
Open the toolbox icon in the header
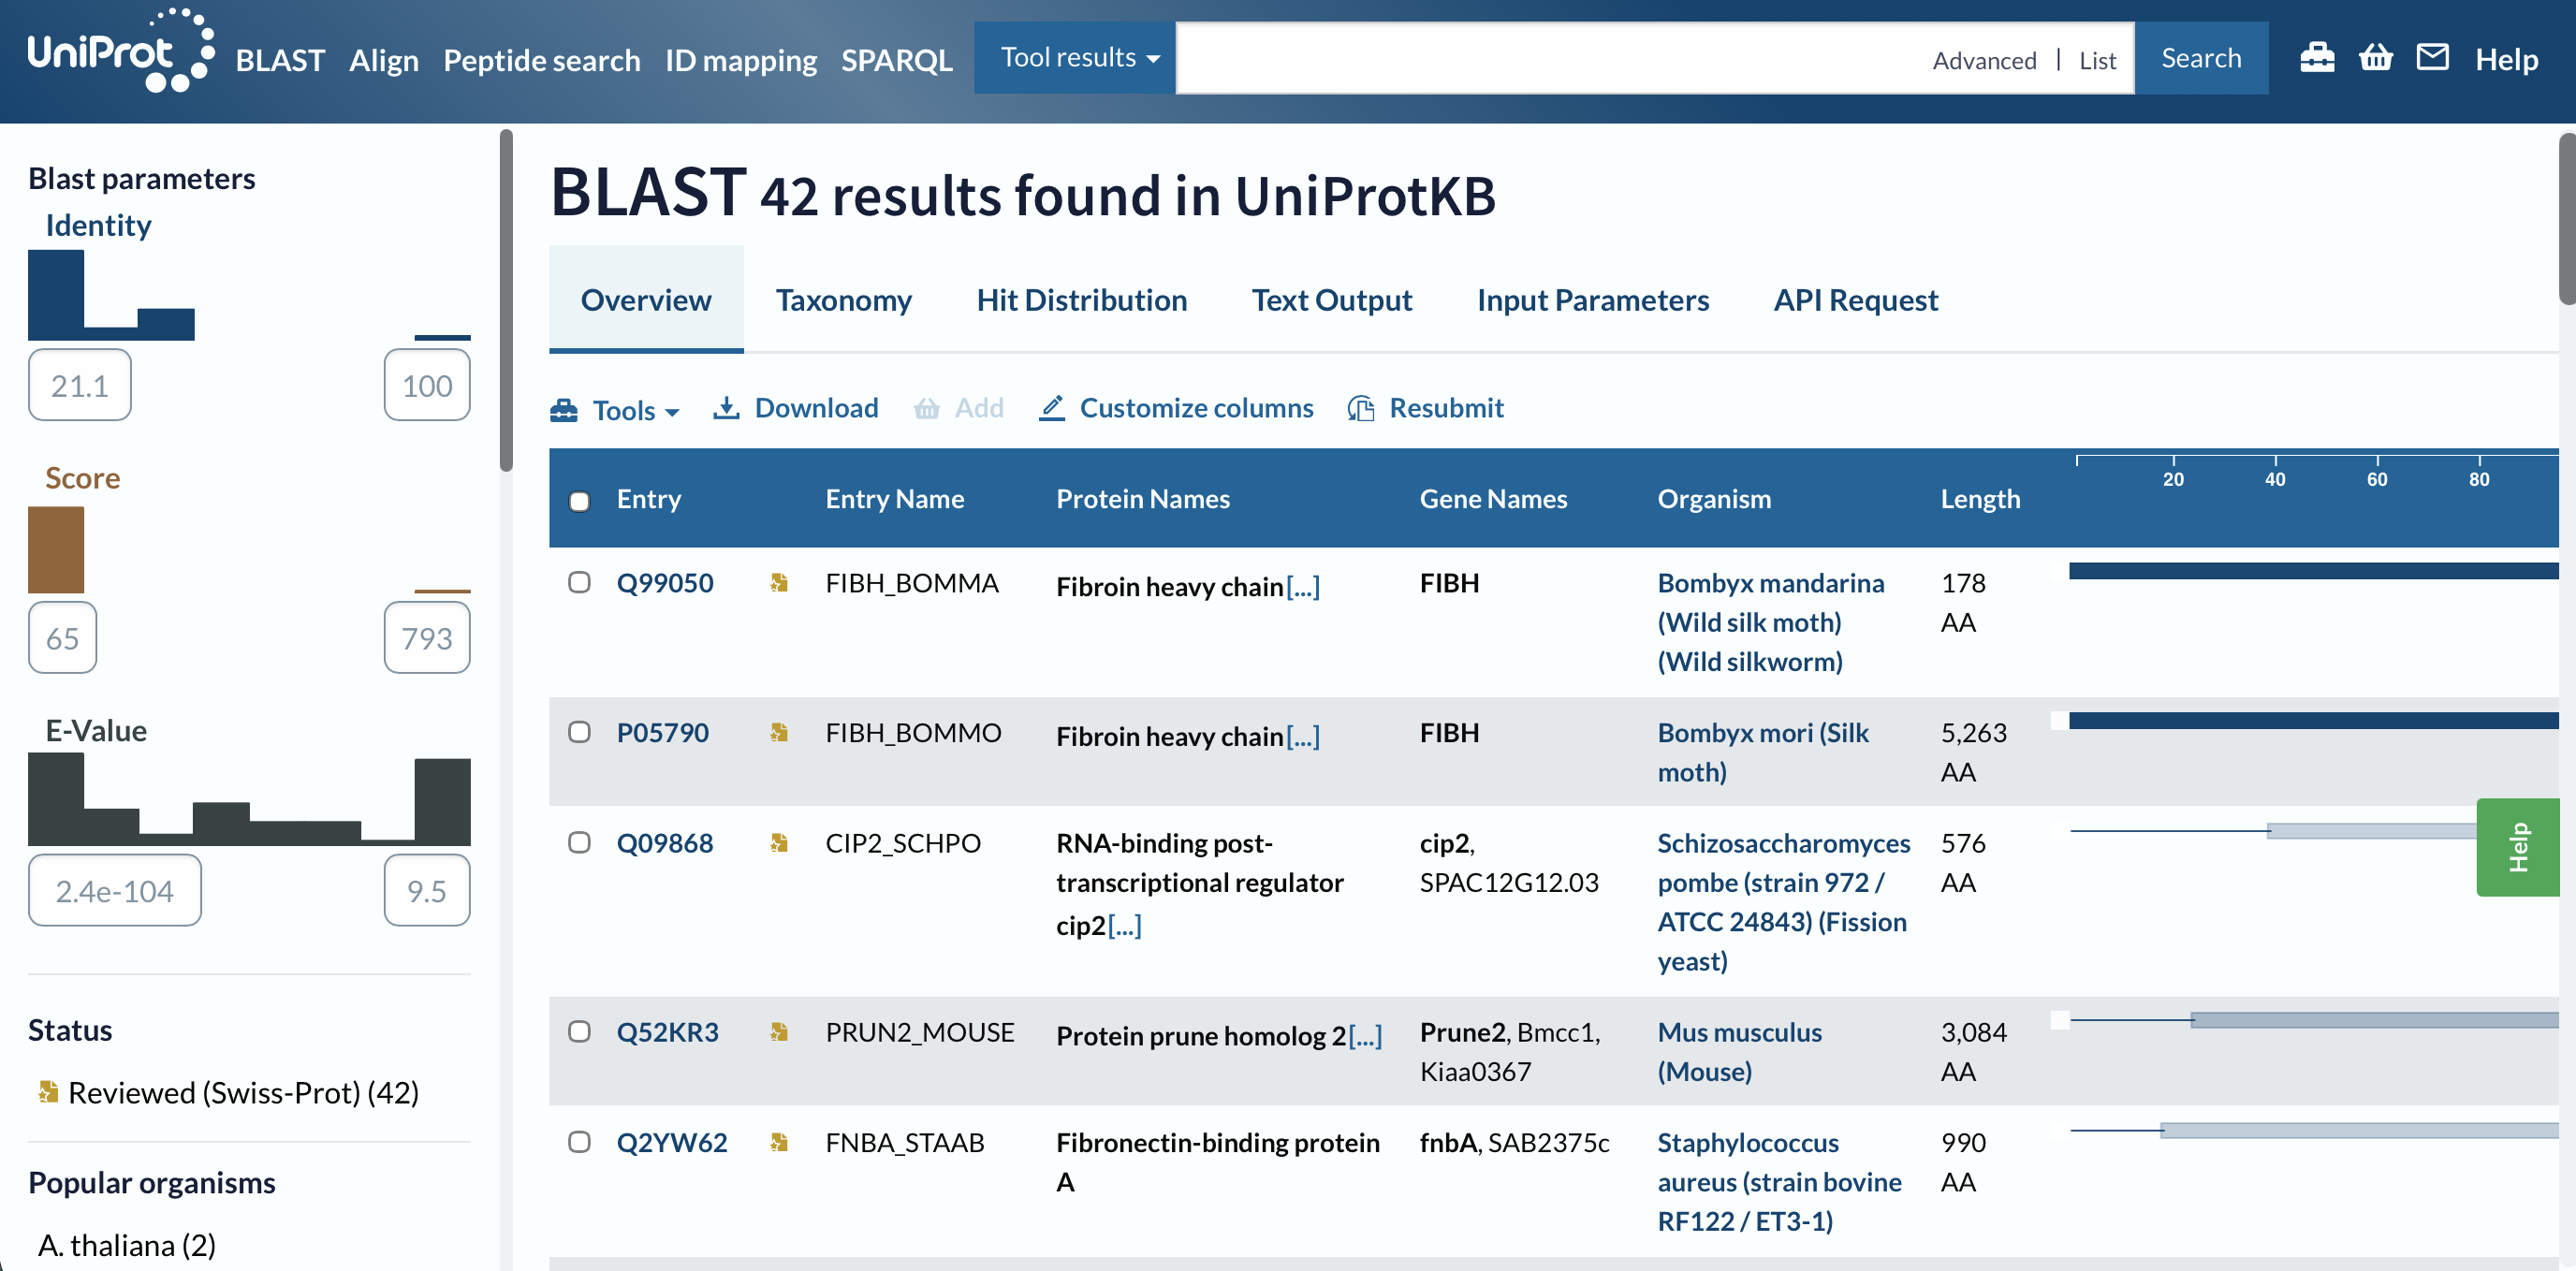click(x=2316, y=58)
